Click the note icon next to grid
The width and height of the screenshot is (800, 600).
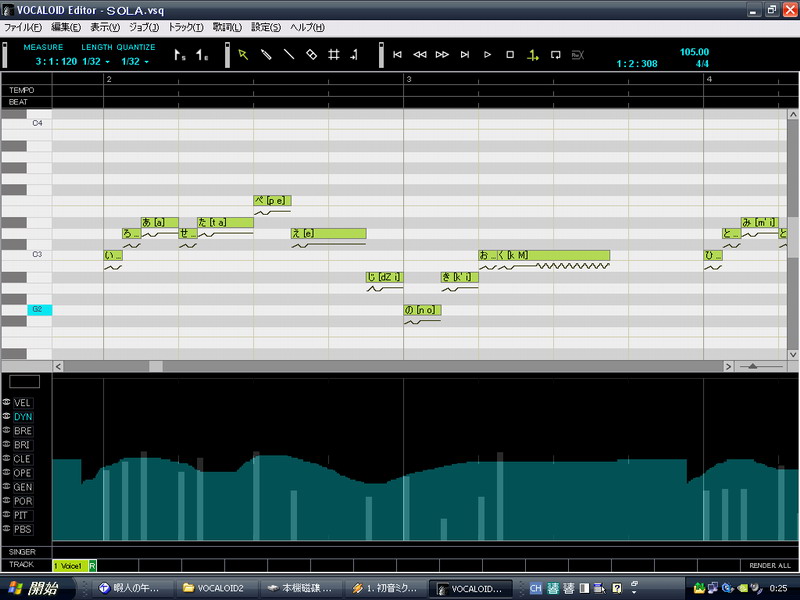[355, 55]
